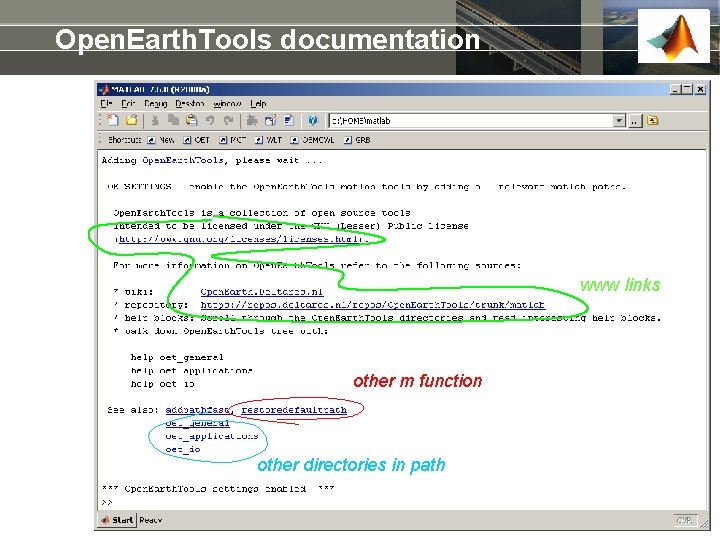Run the DEMOWL shortcut
Screen dimensions: 720x540
pos(313,140)
